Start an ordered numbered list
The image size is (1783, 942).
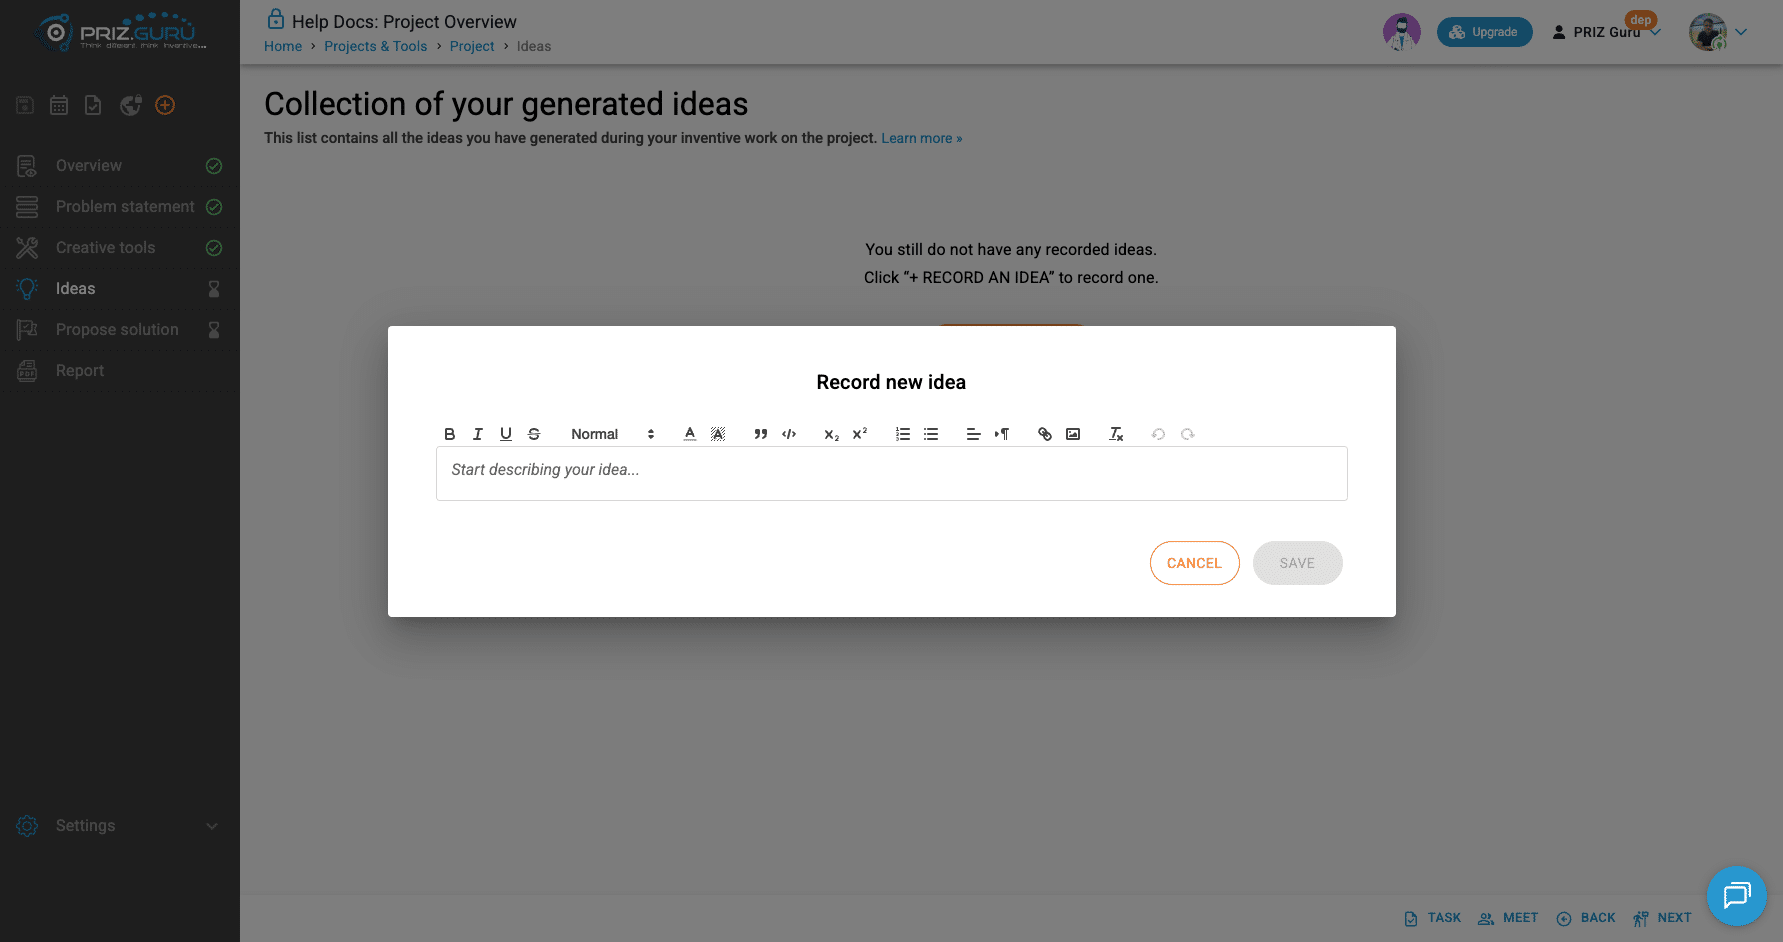(x=903, y=434)
